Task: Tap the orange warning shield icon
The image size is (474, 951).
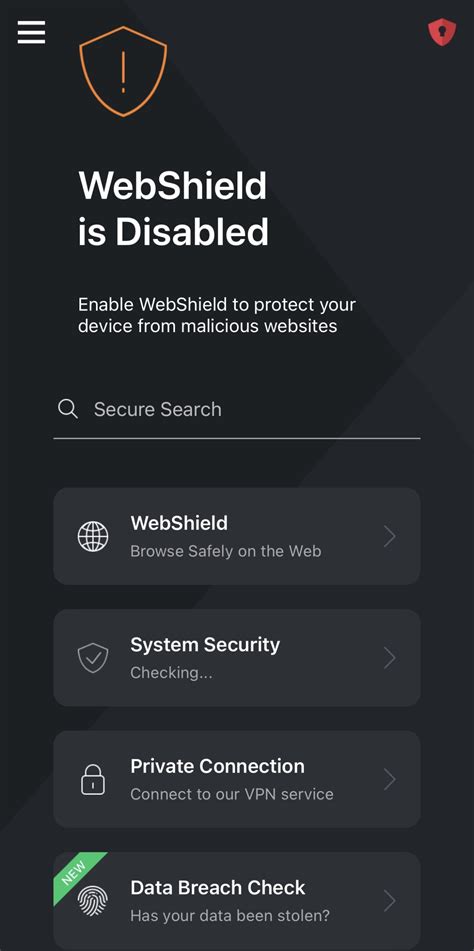Action: click(x=123, y=71)
